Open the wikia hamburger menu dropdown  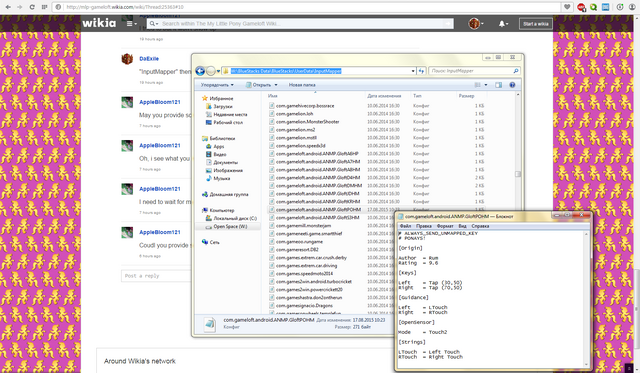point(131,24)
